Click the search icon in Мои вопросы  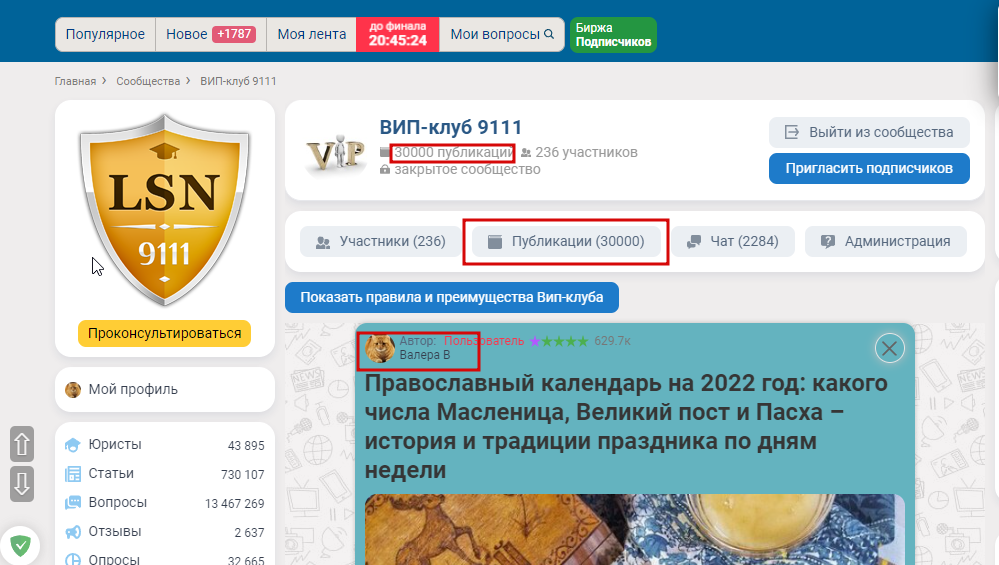click(x=549, y=34)
